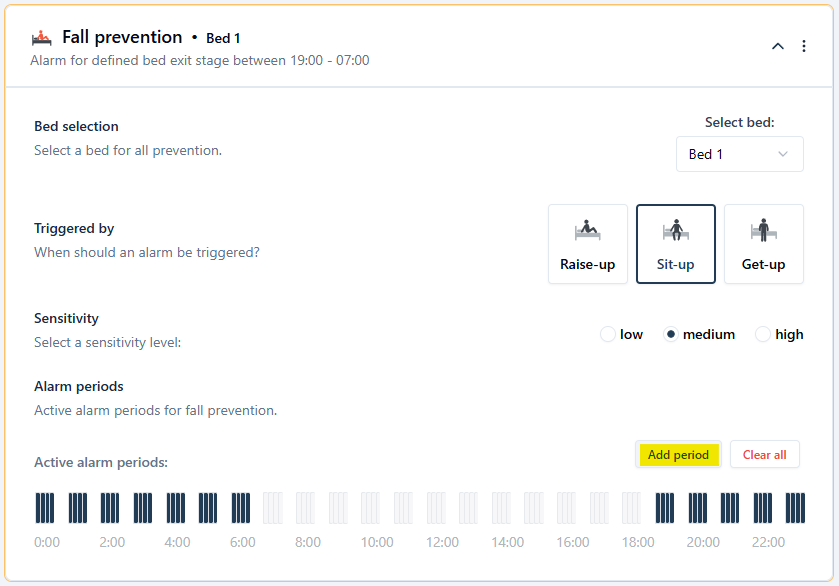Click the Add period button
The height and width of the screenshot is (586, 839).
[x=678, y=455]
